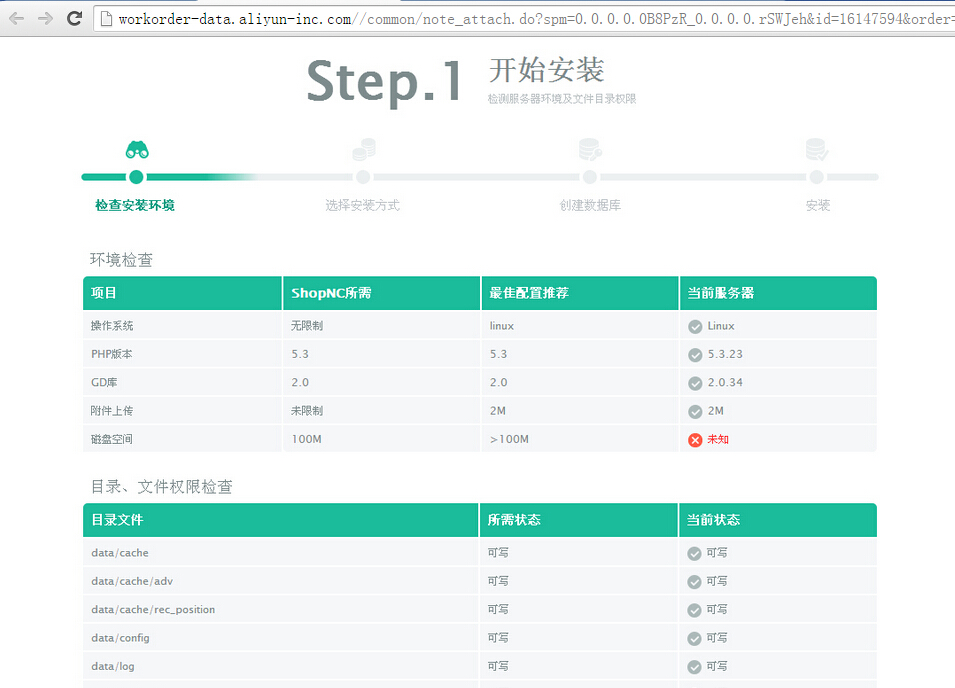955x688 pixels.
Task: Click the browser back arrow
Action: click(17, 18)
